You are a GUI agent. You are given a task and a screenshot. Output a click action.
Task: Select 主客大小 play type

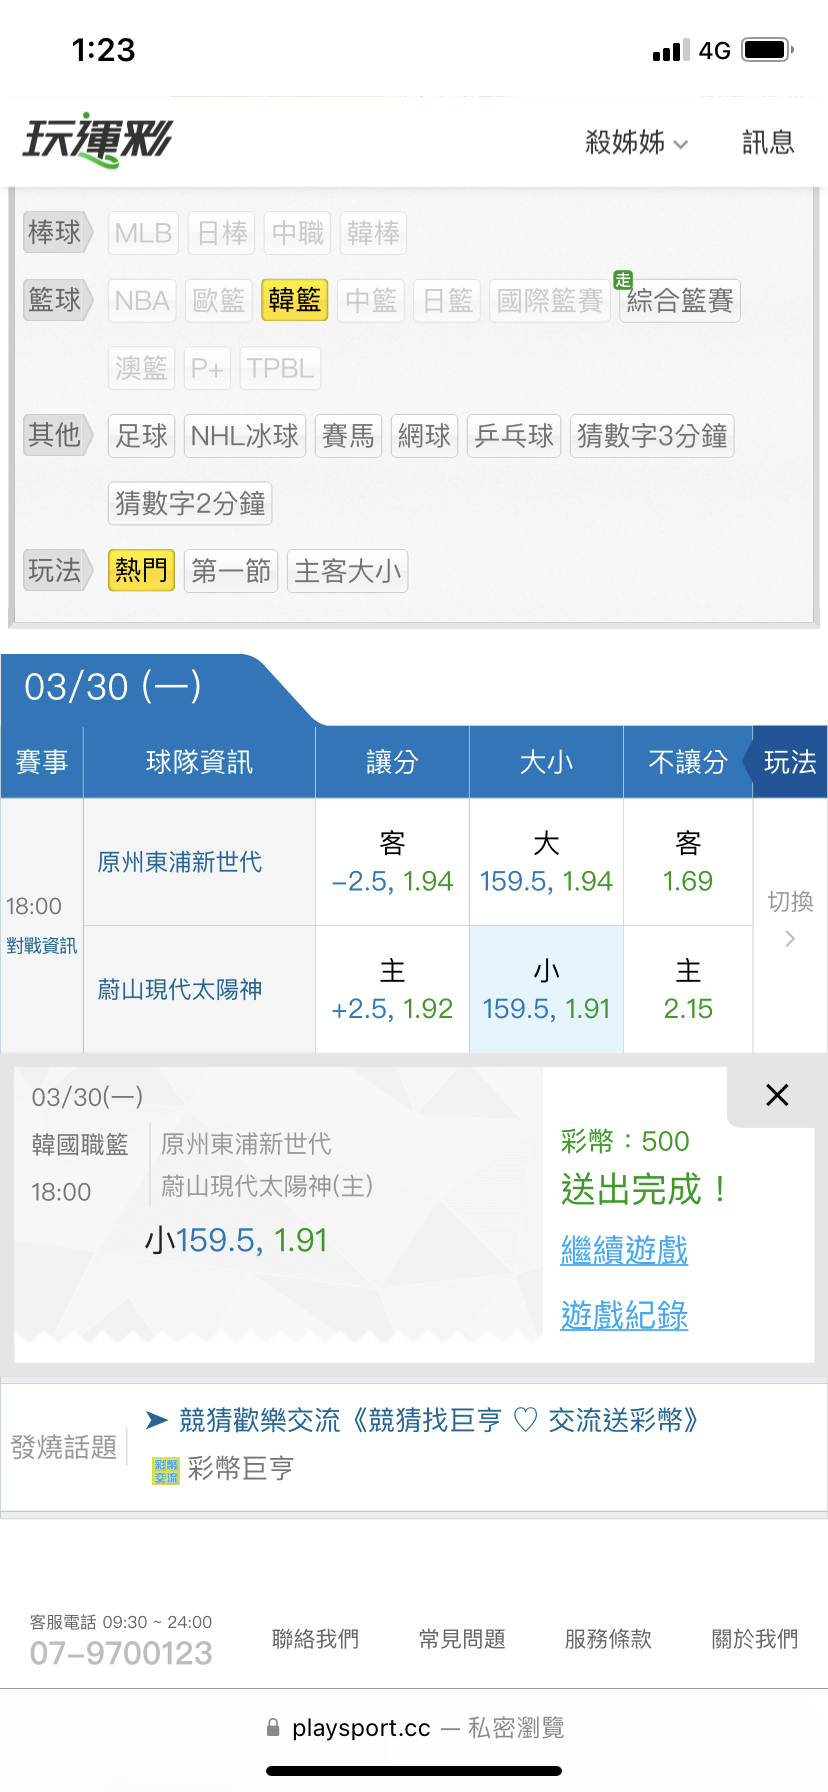tap(347, 571)
